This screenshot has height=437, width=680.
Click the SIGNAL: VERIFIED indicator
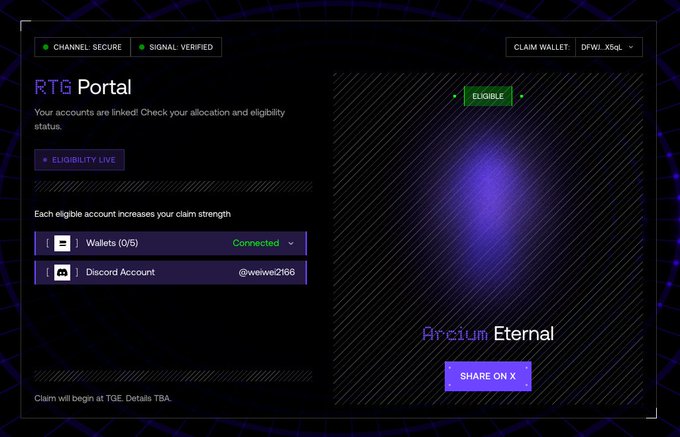176,47
